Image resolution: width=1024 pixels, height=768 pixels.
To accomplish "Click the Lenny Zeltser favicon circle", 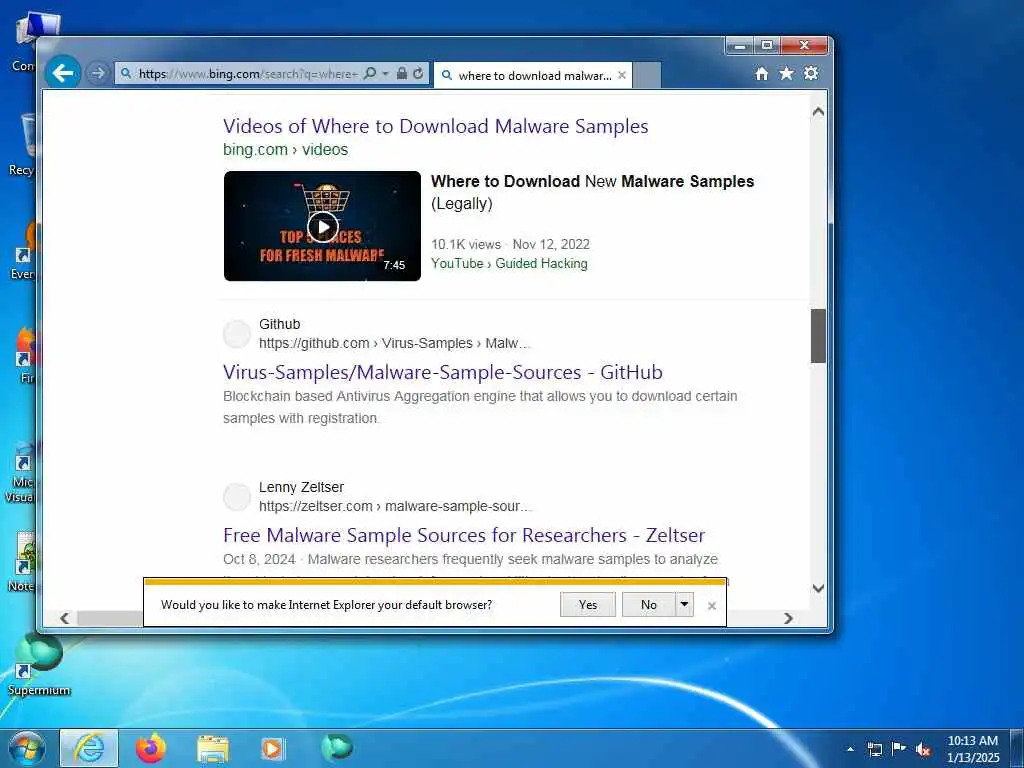I will [x=237, y=497].
